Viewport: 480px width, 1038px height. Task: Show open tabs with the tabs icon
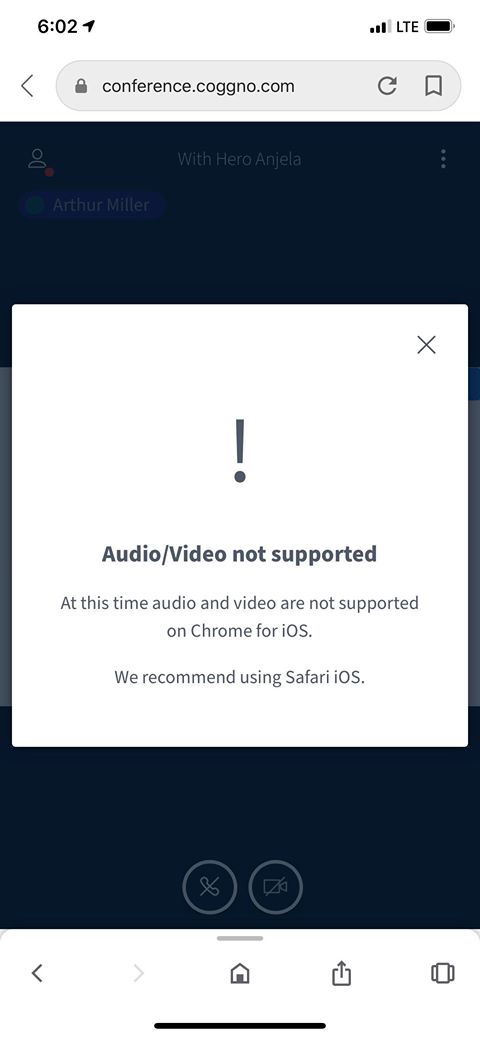[x=442, y=972]
